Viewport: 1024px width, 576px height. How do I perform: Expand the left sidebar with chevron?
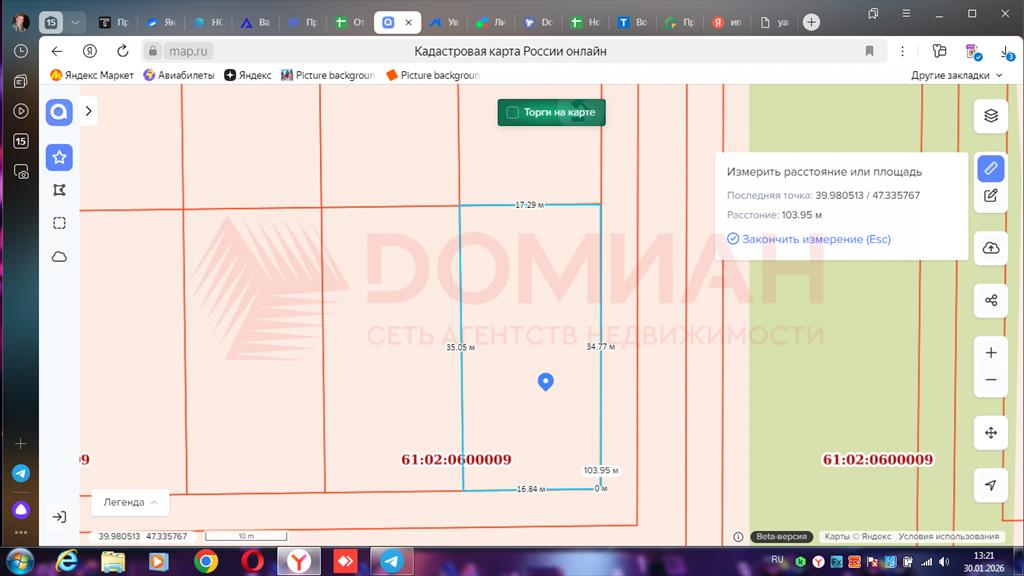[x=88, y=111]
